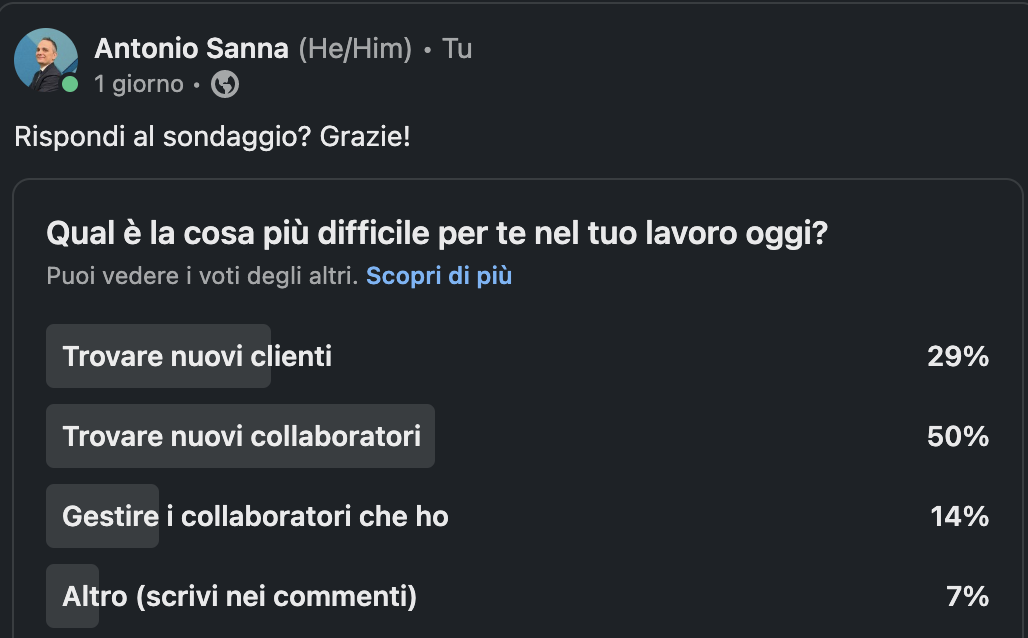
Task: Click the Tu connection label
Action: pos(457,49)
